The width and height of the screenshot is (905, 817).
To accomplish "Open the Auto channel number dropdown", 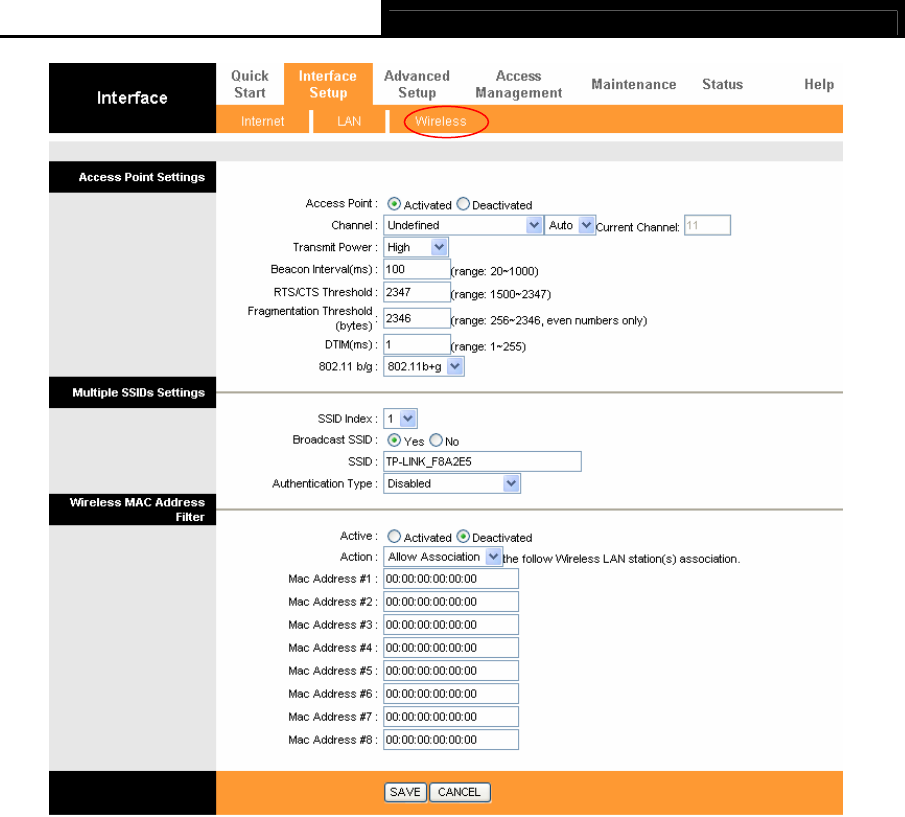I will coord(570,225).
